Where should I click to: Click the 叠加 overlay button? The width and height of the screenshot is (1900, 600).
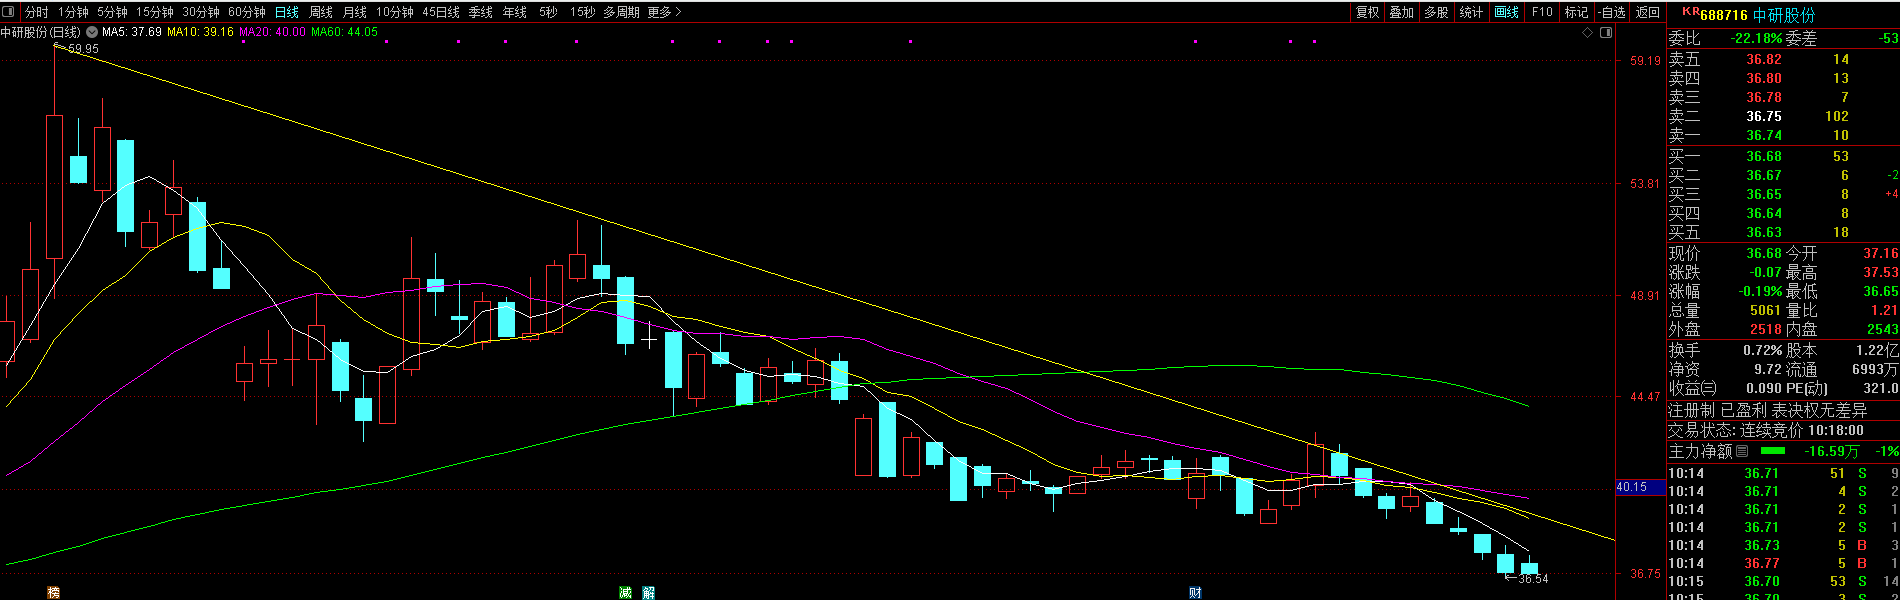1402,12
